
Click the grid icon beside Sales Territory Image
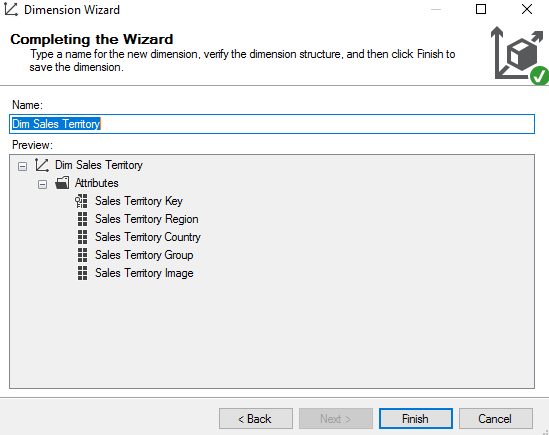point(82,273)
